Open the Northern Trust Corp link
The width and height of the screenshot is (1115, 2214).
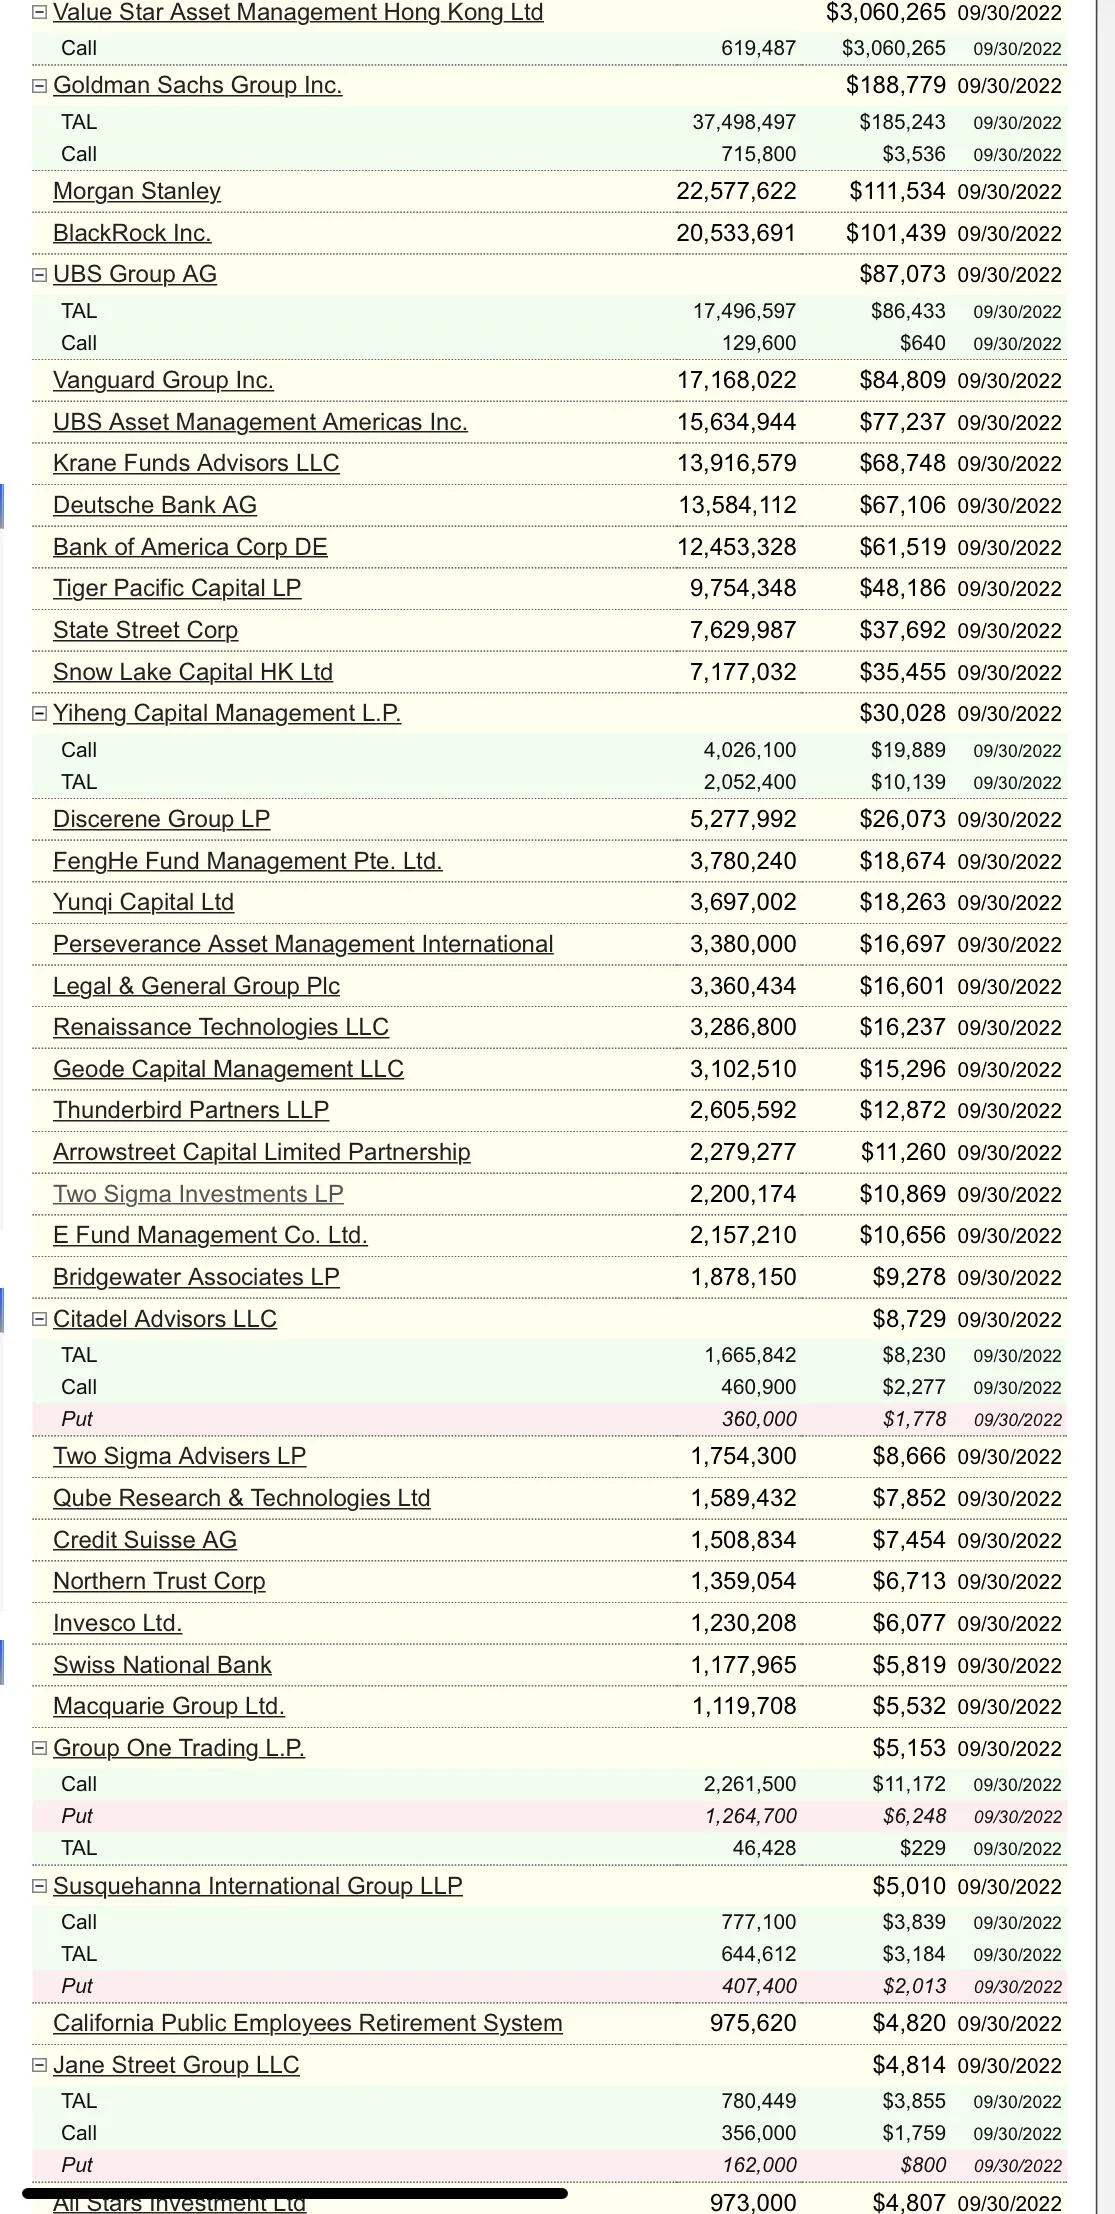click(159, 1581)
